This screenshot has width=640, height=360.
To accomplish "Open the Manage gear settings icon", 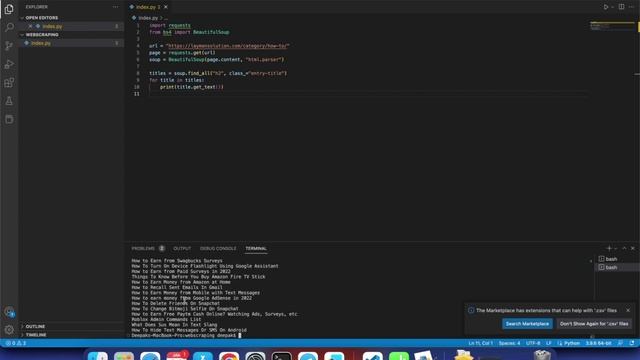I will (9, 329).
